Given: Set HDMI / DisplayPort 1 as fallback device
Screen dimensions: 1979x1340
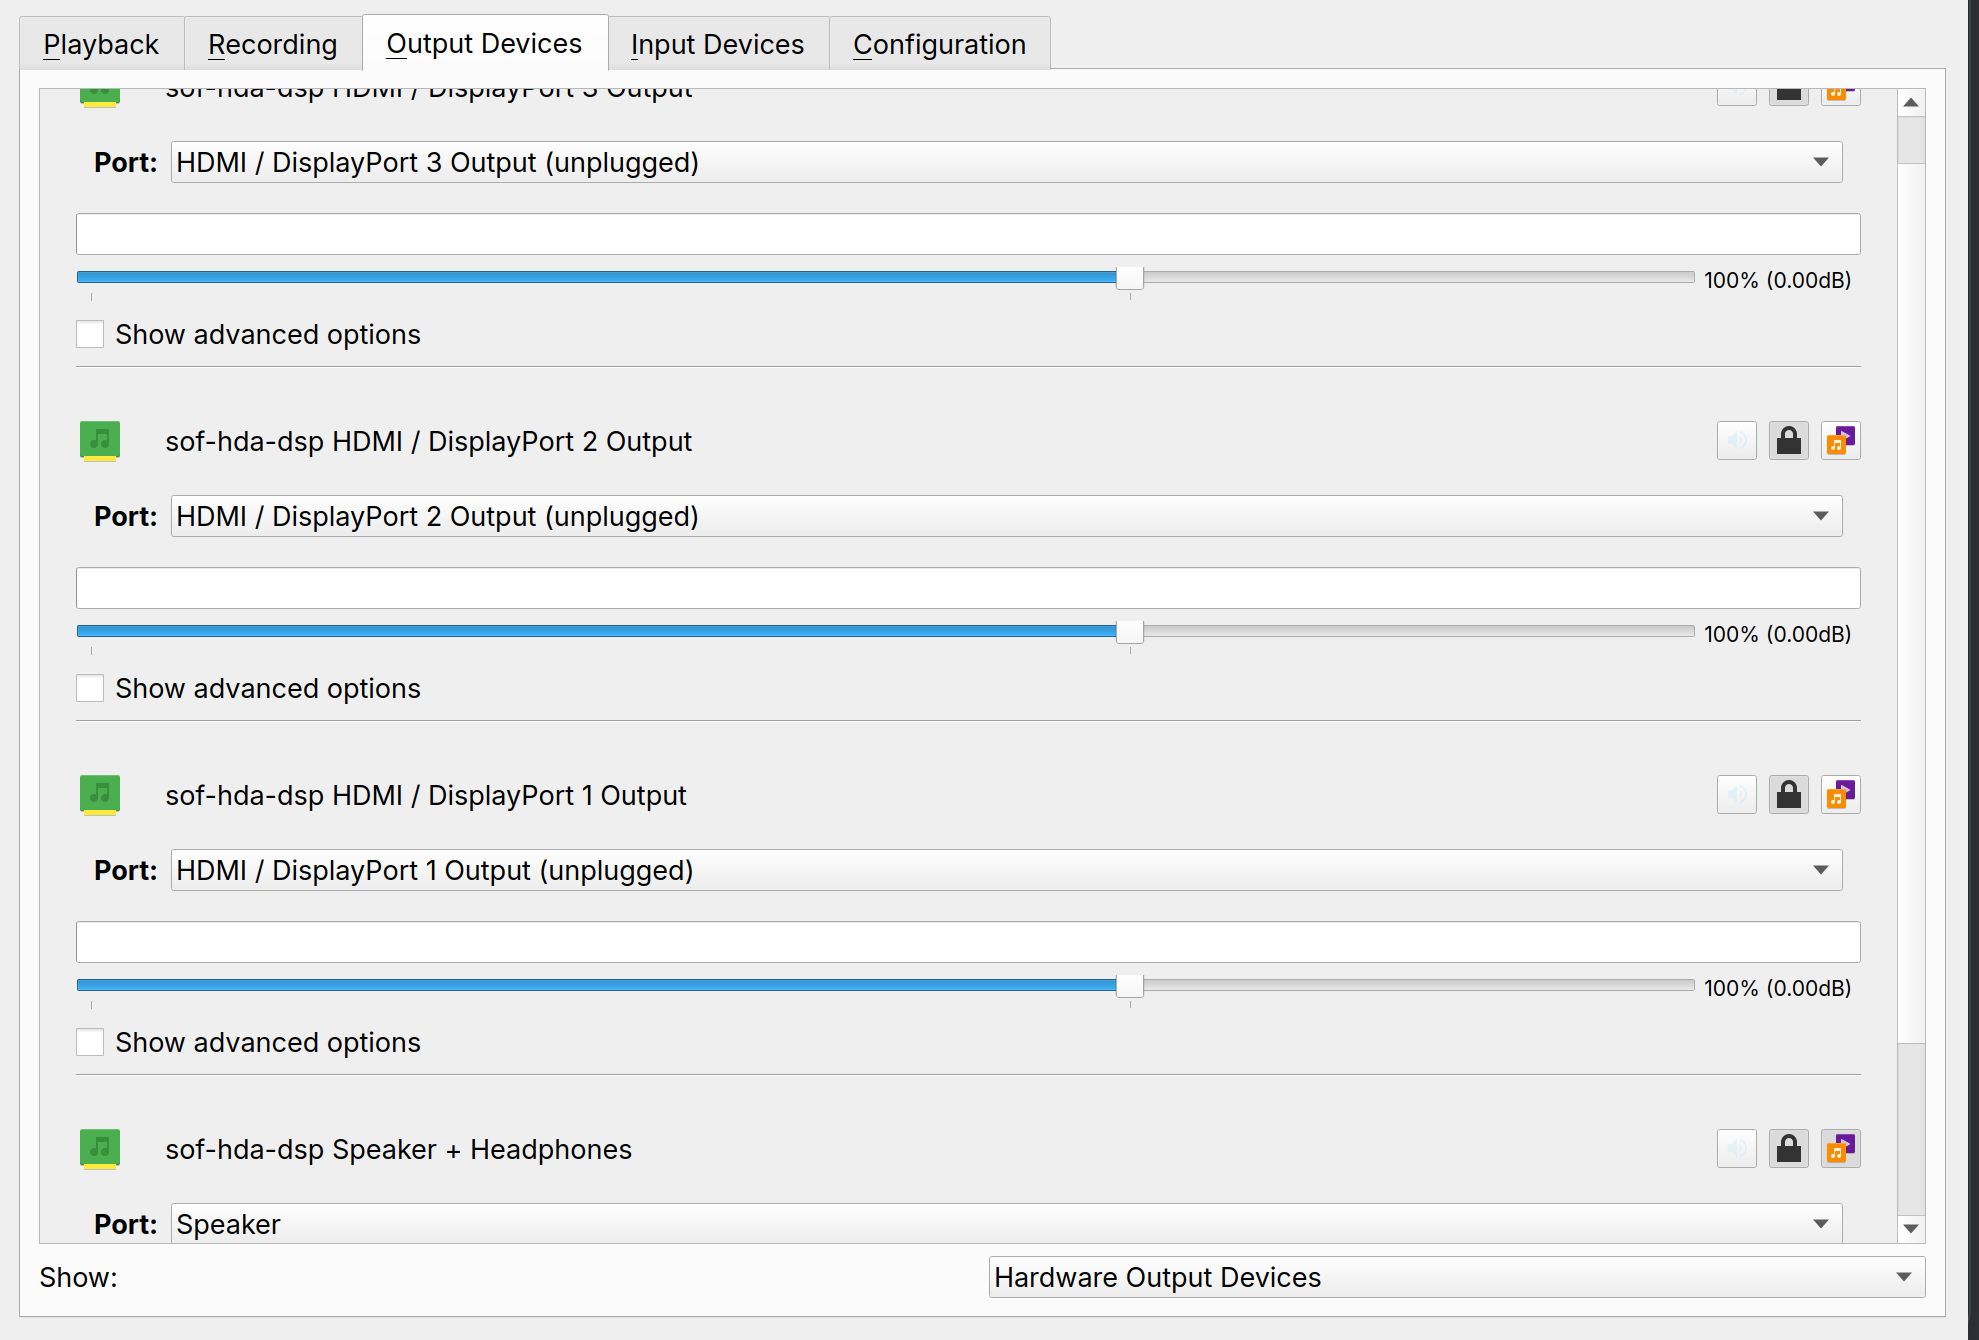Looking at the screenshot, I should point(1841,795).
